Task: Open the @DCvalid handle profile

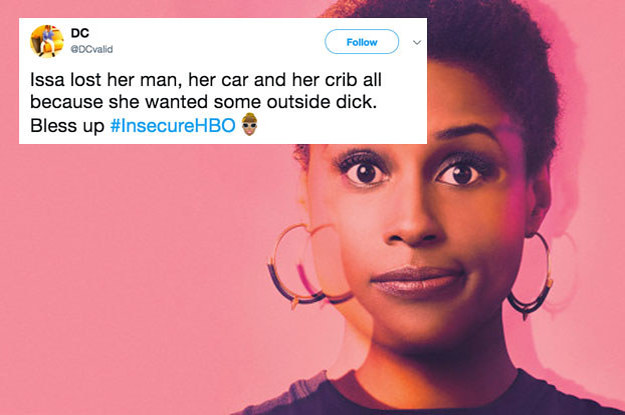Action: click(x=92, y=49)
